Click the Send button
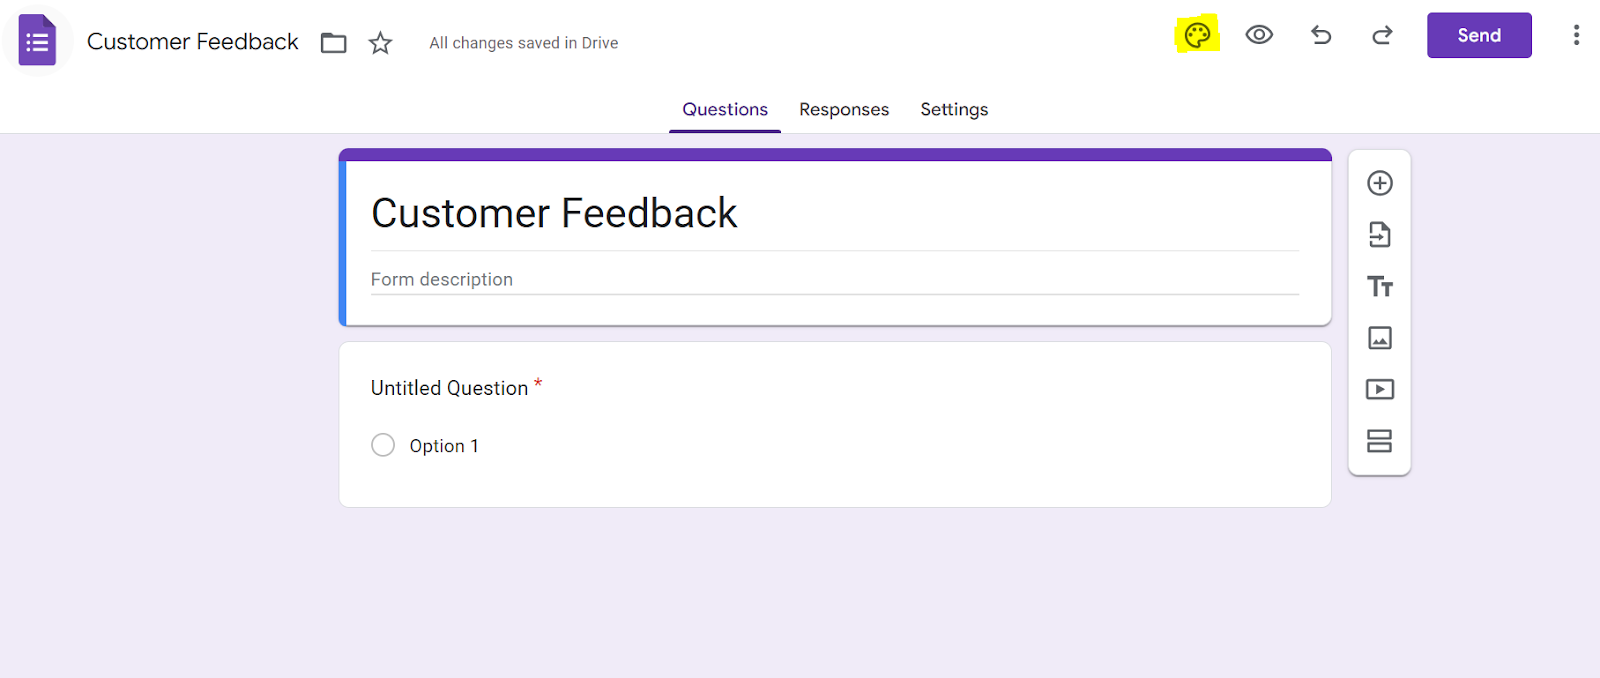1600x678 pixels. [1479, 35]
